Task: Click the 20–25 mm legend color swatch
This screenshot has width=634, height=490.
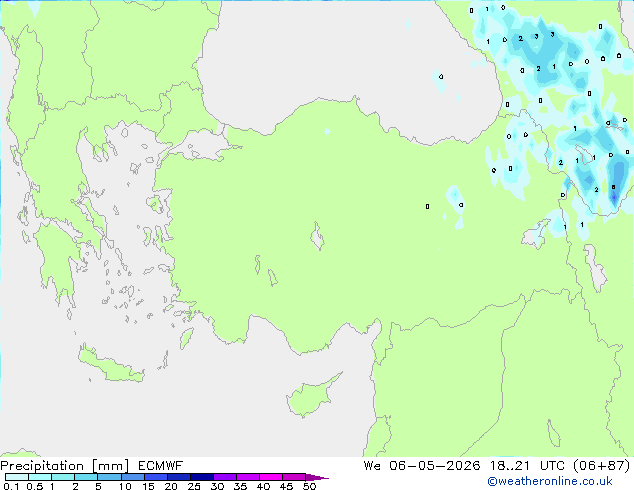Action: coord(178,477)
